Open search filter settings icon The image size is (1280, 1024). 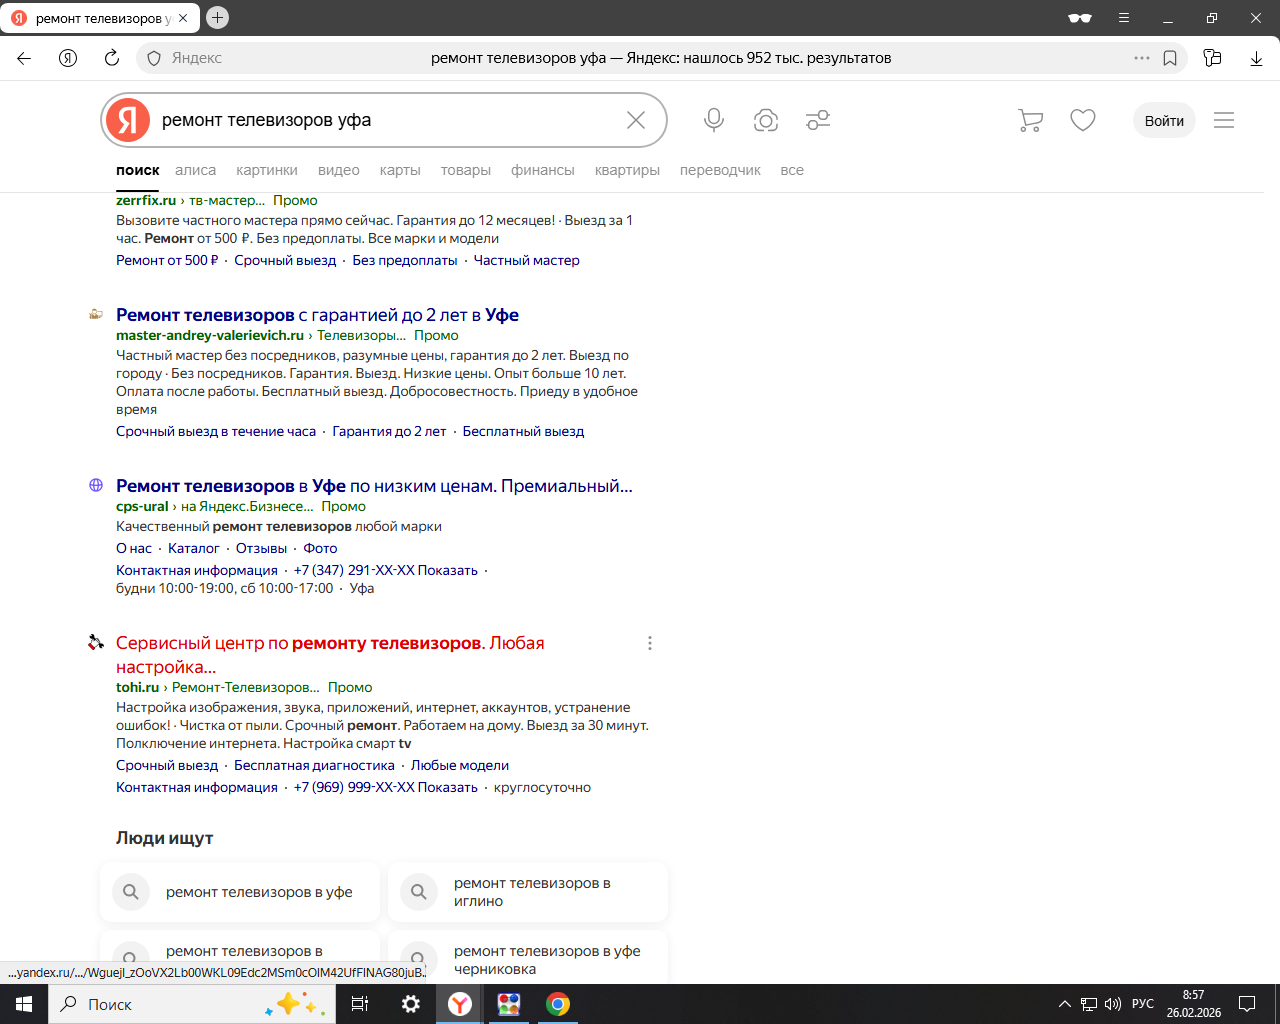click(x=818, y=120)
